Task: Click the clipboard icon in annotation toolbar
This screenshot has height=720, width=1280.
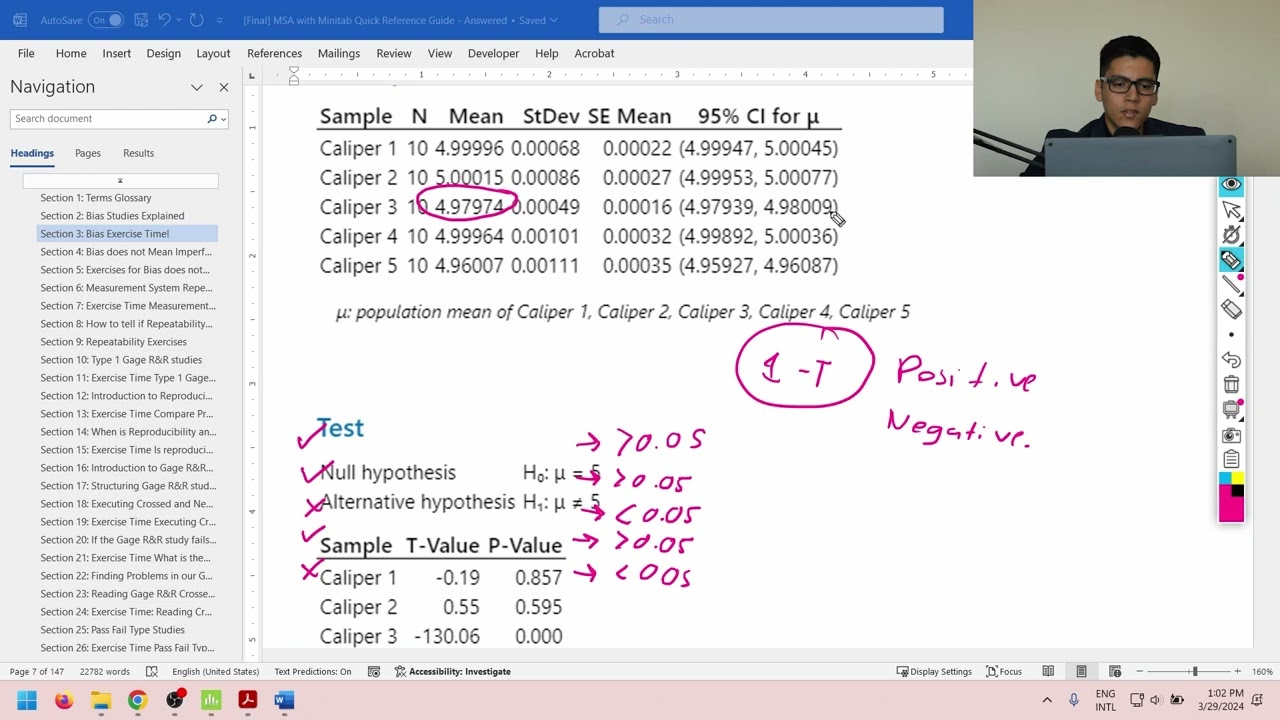Action: pos(1231,460)
